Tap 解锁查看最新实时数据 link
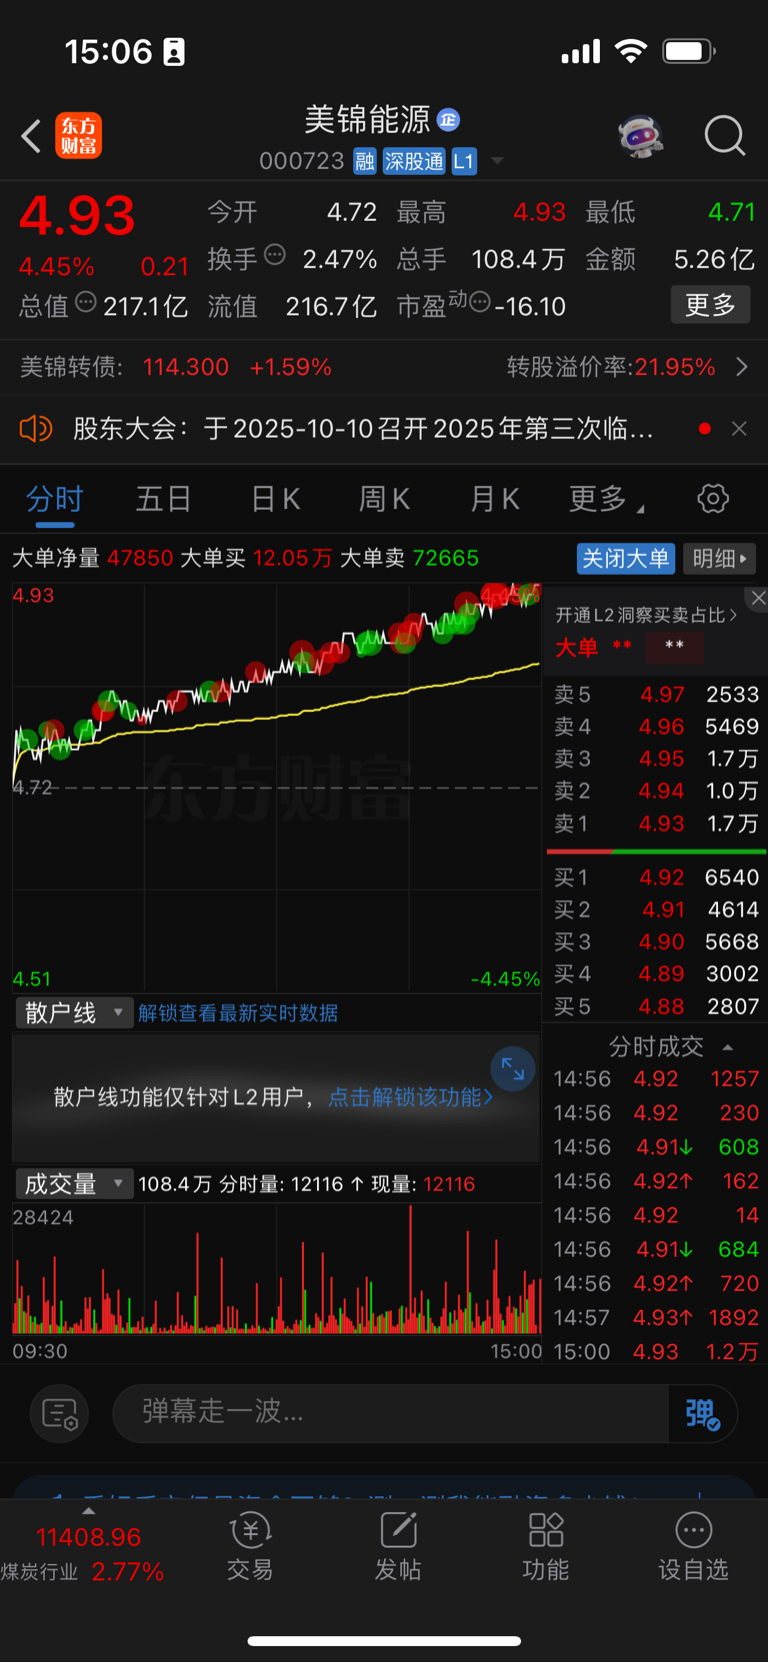The image size is (768, 1663). [238, 1013]
